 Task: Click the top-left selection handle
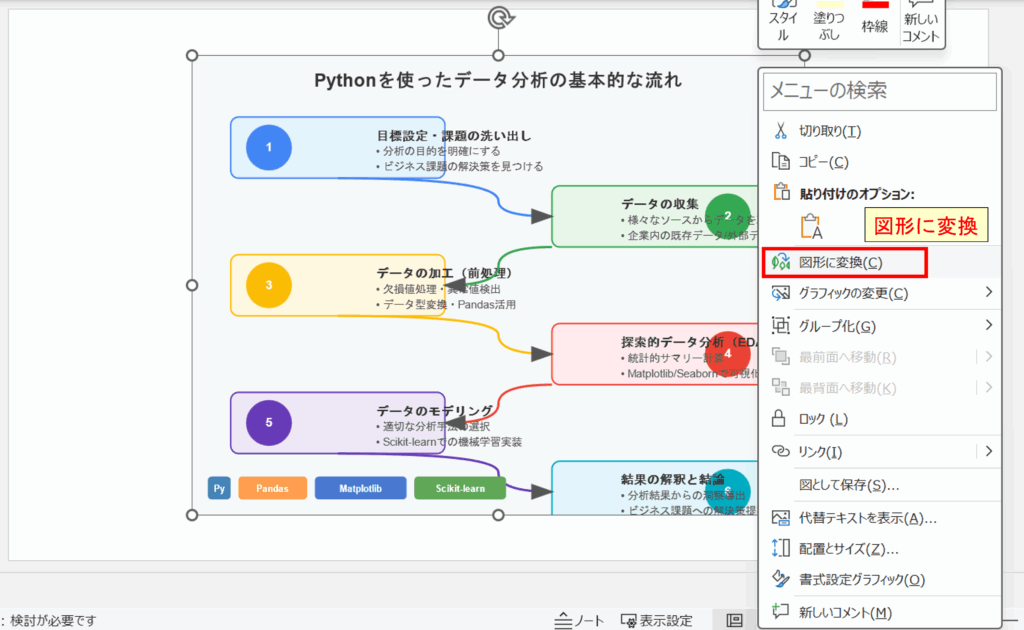point(192,55)
